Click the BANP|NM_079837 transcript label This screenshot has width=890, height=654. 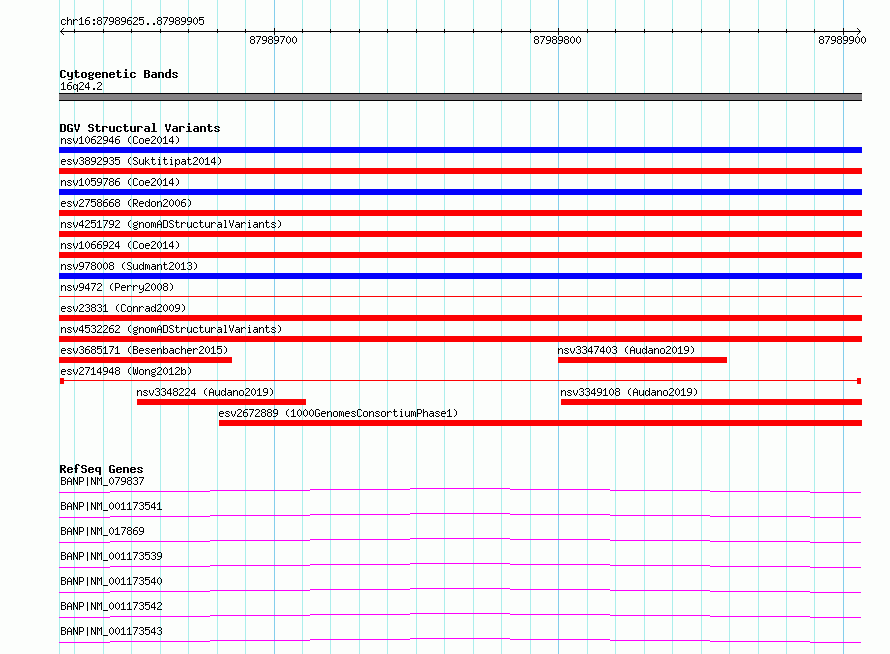click(102, 481)
